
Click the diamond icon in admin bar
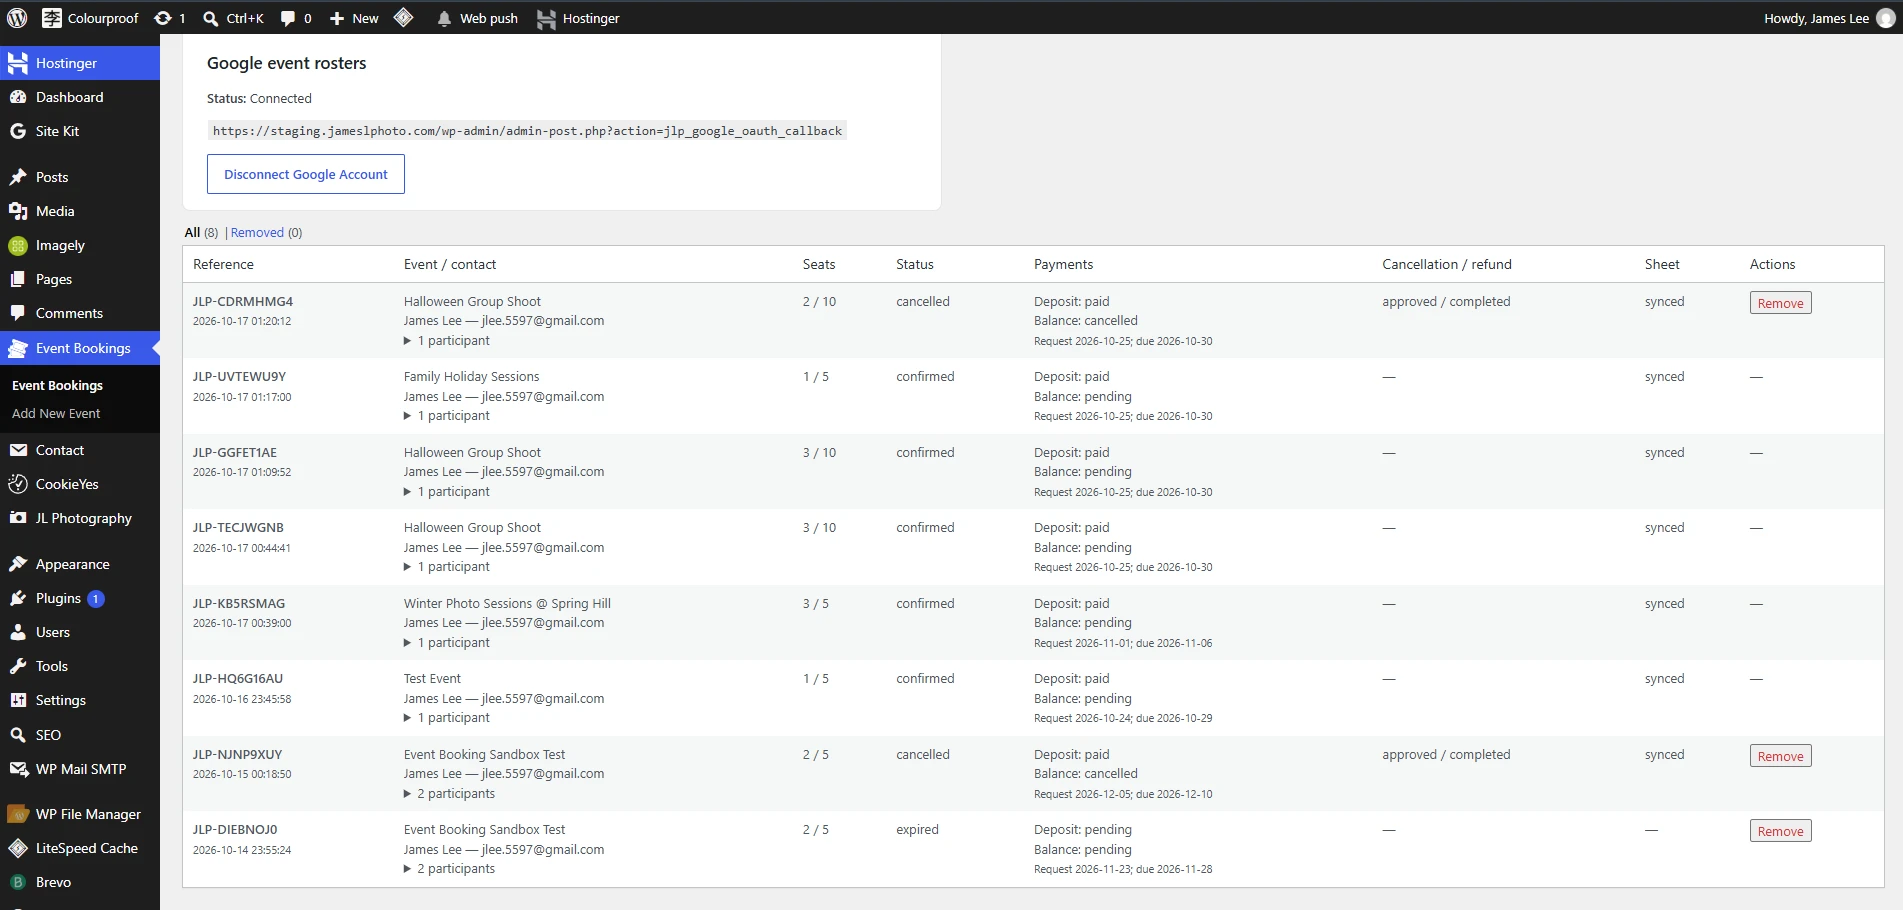click(404, 17)
